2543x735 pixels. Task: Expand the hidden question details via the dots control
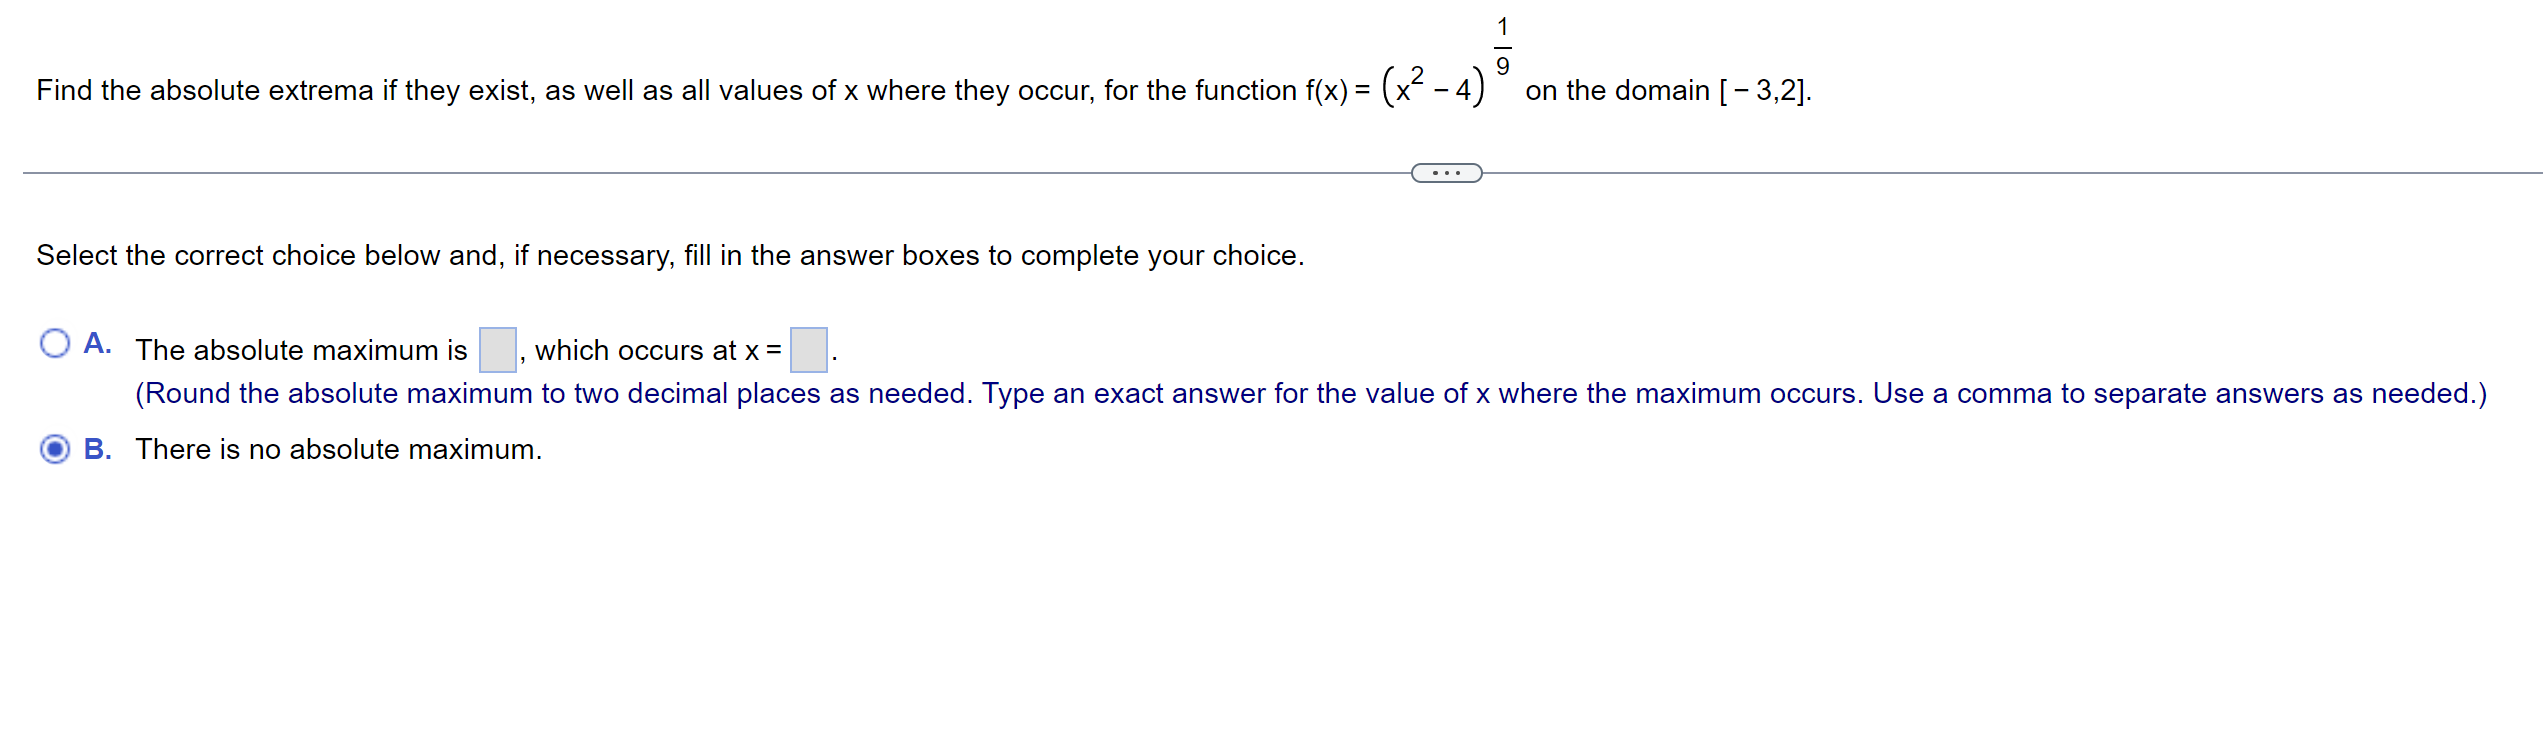[1445, 173]
